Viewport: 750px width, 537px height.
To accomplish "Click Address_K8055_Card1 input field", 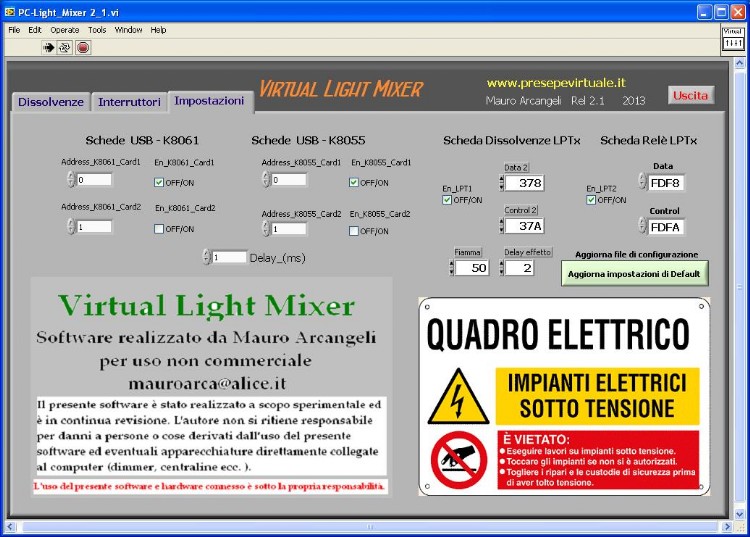I will (x=289, y=180).
